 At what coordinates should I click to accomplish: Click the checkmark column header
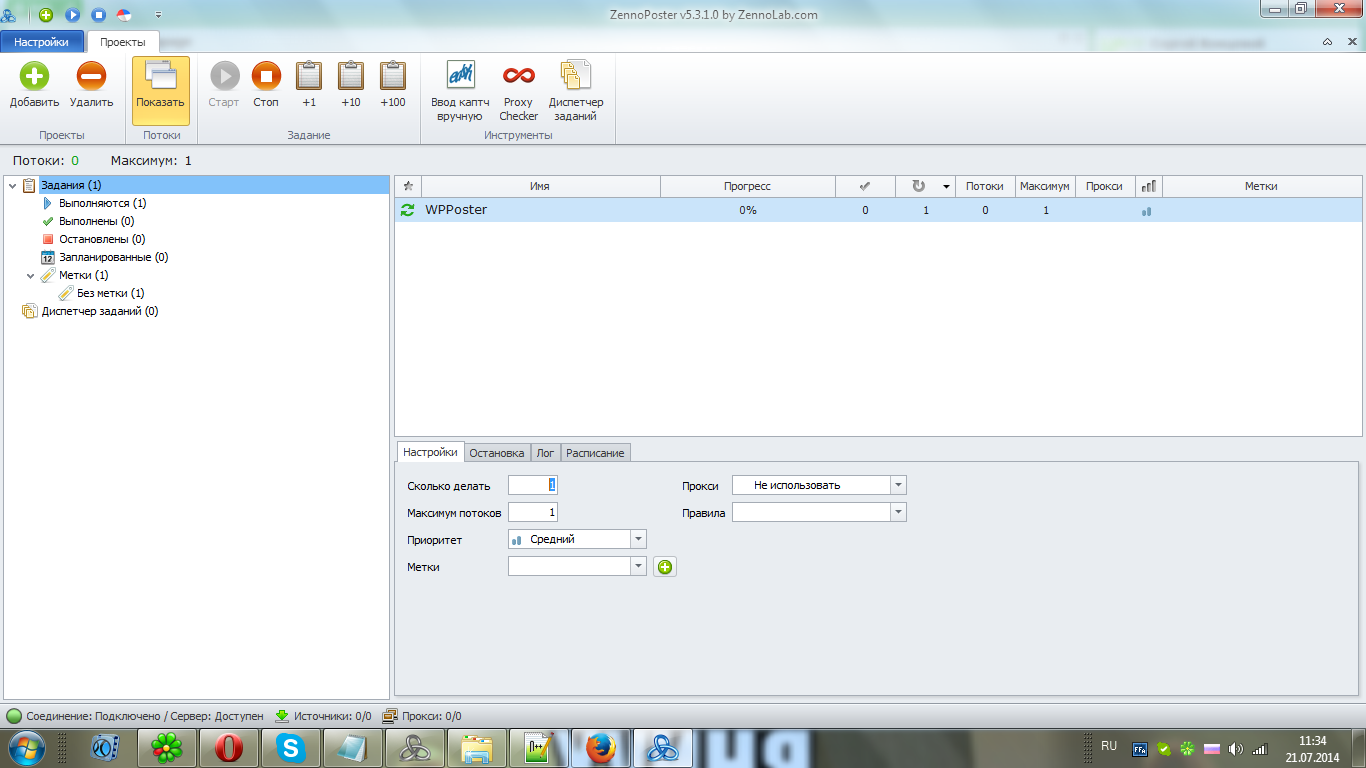coord(865,186)
